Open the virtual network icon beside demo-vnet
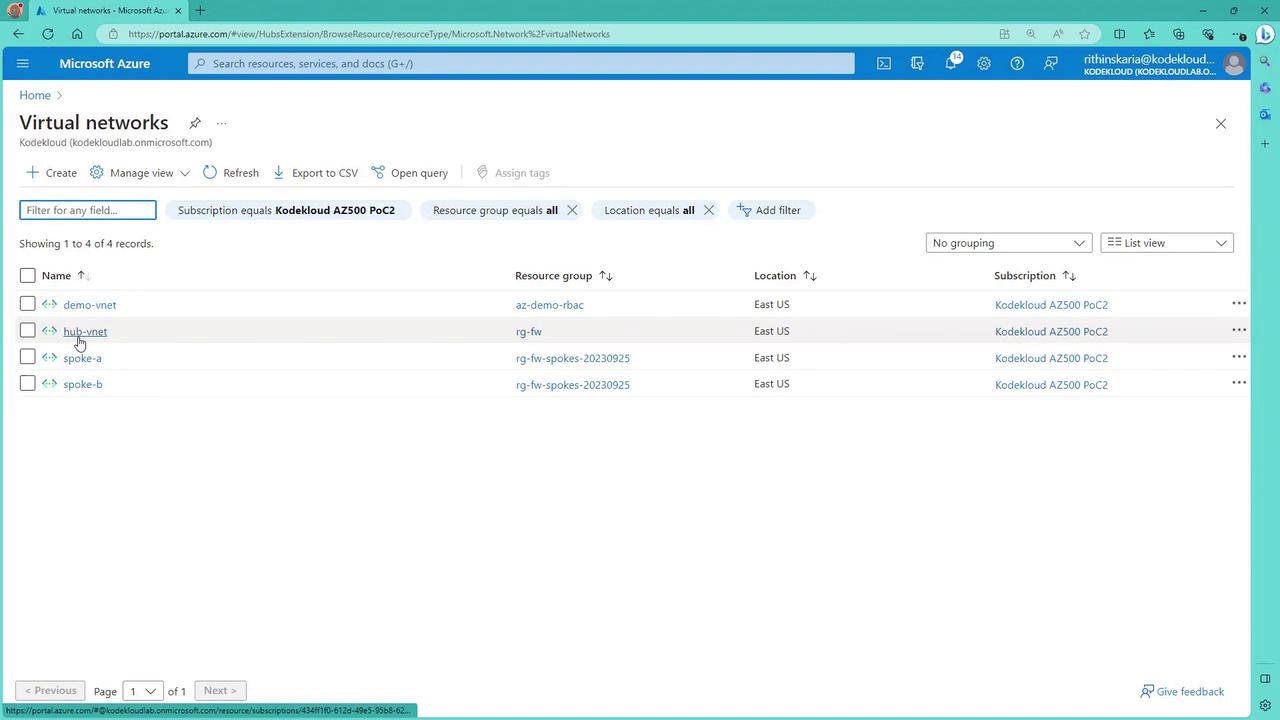 point(49,305)
